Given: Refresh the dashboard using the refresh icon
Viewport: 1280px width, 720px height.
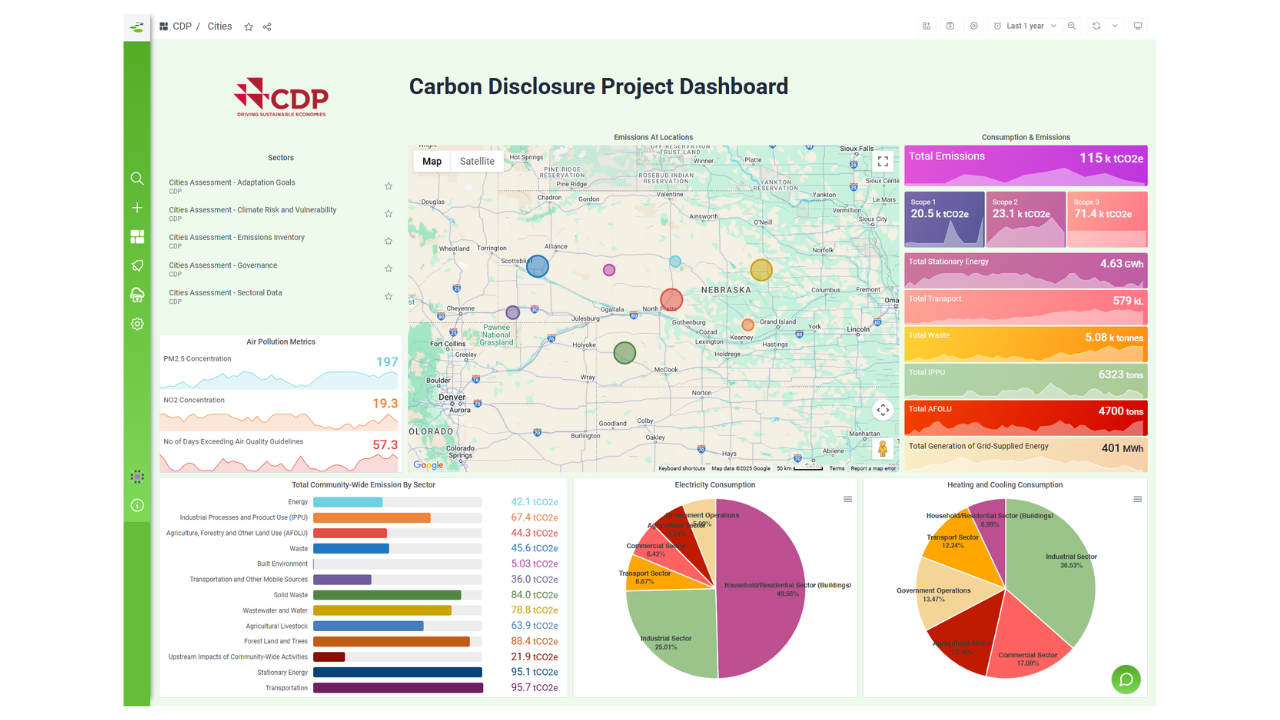Looking at the screenshot, I should 1096,26.
